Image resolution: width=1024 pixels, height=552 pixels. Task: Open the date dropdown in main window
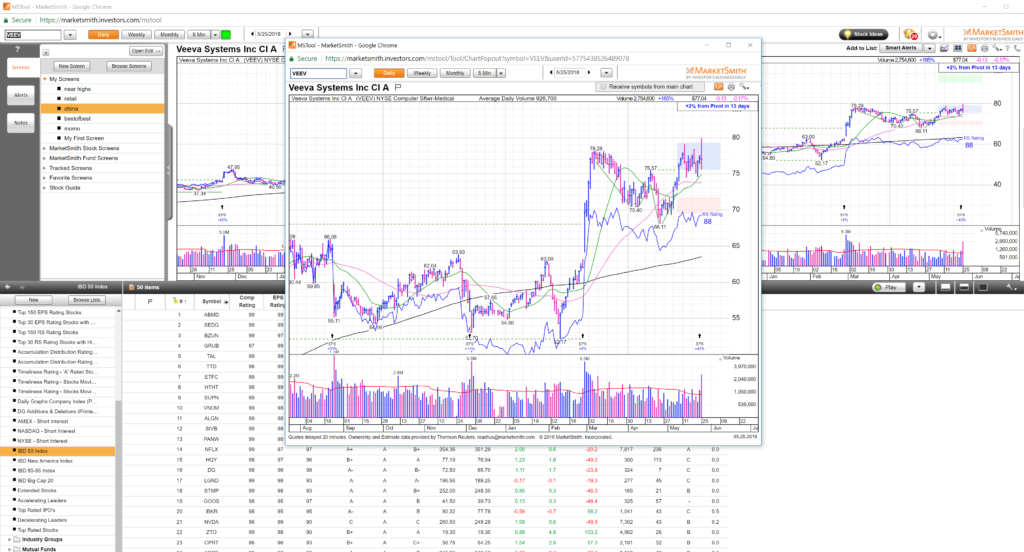pyautogui.click(x=307, y=34)
